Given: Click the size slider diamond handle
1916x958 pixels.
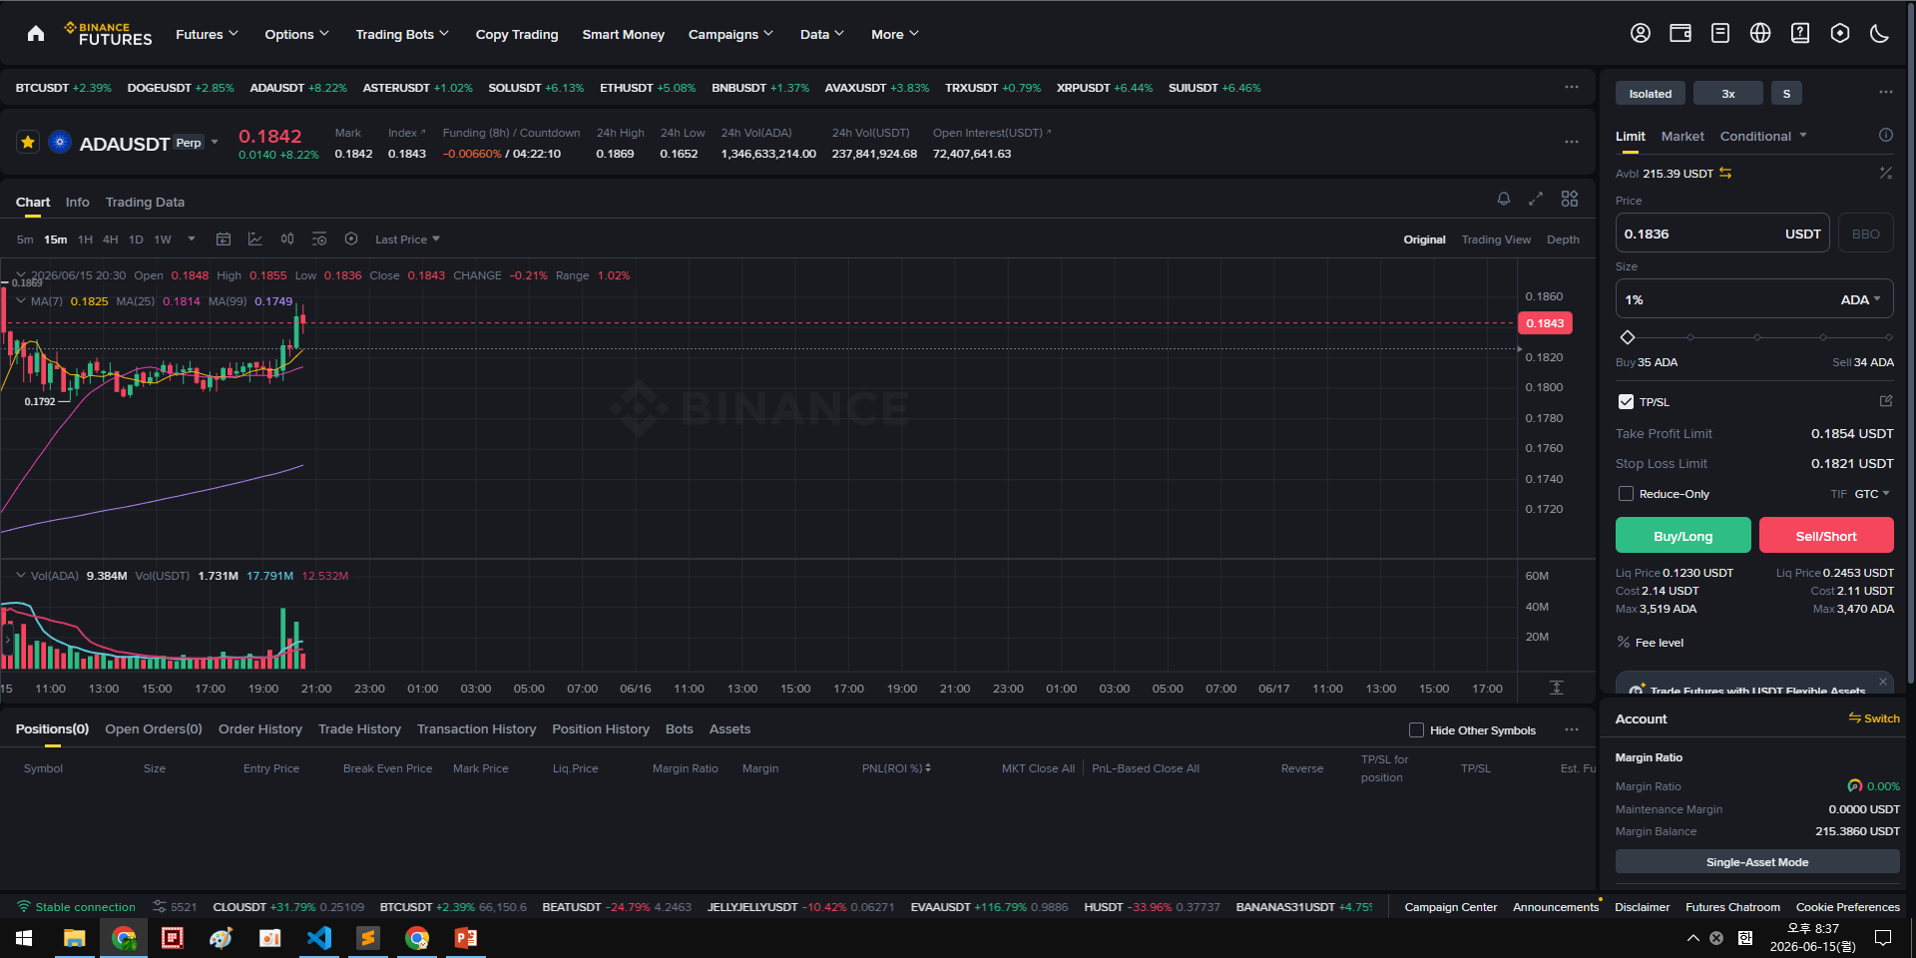Looking at the screenshot, I should (x=1627, y=337).
